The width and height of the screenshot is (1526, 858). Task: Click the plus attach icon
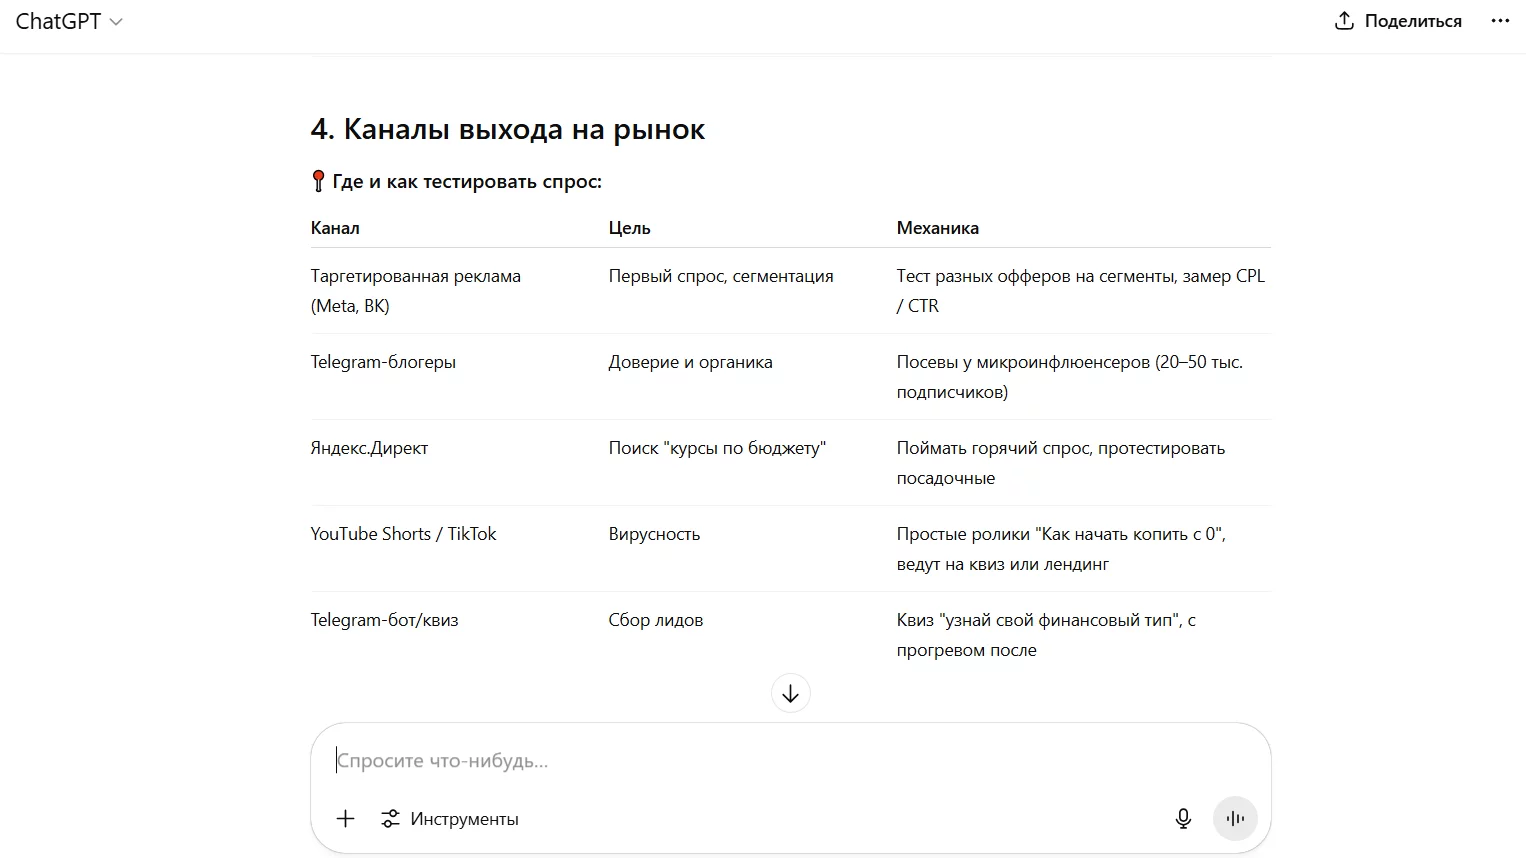point(345,818)
